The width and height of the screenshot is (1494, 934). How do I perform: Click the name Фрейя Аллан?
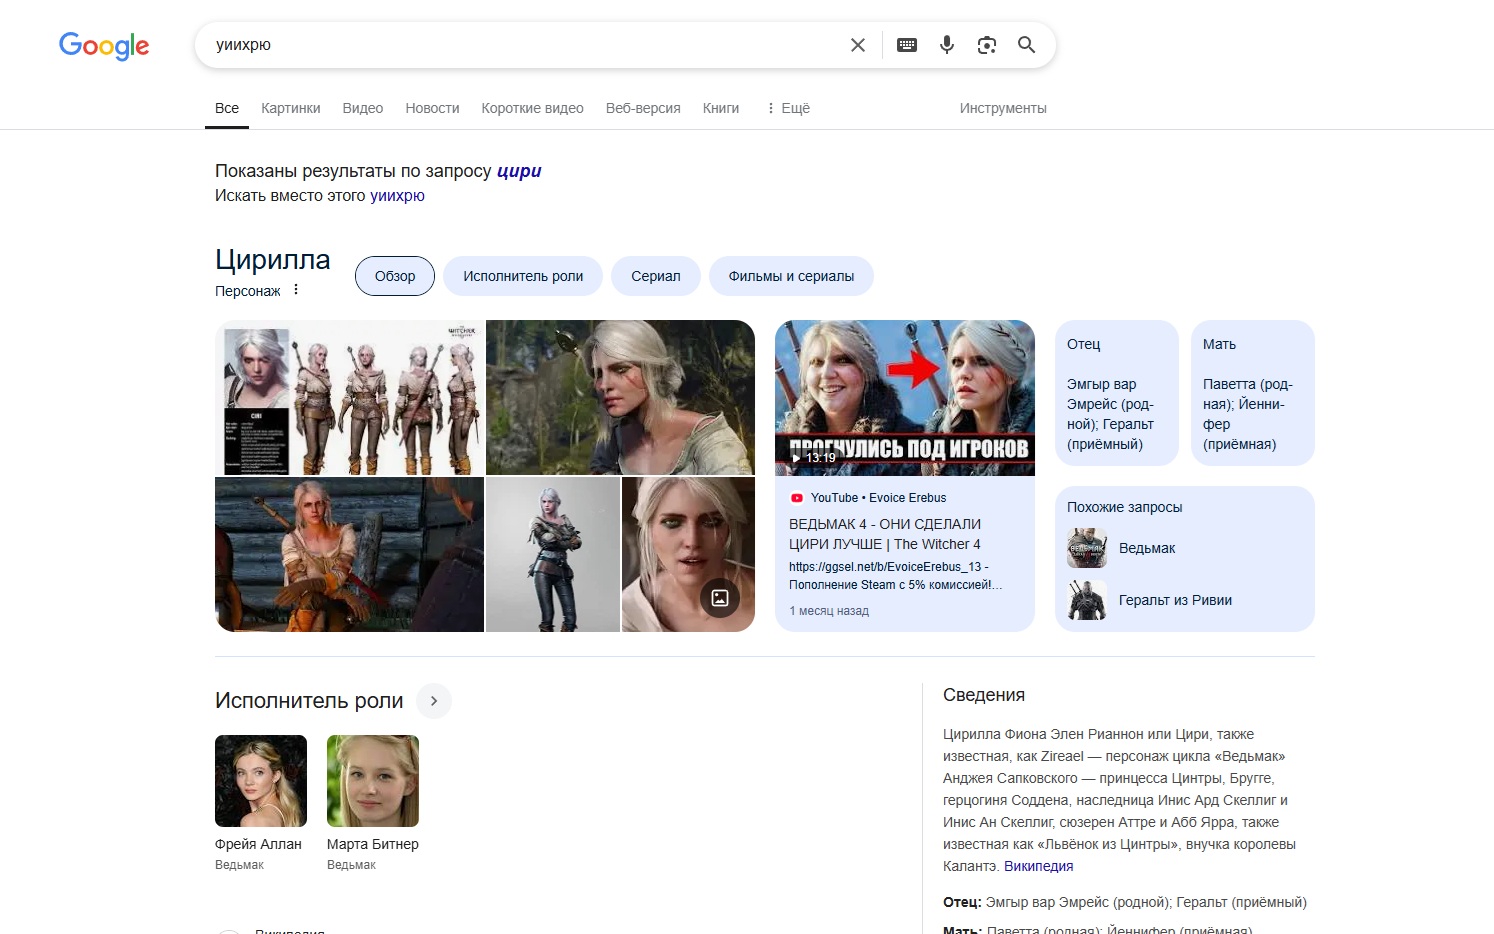tap(258, 844)
